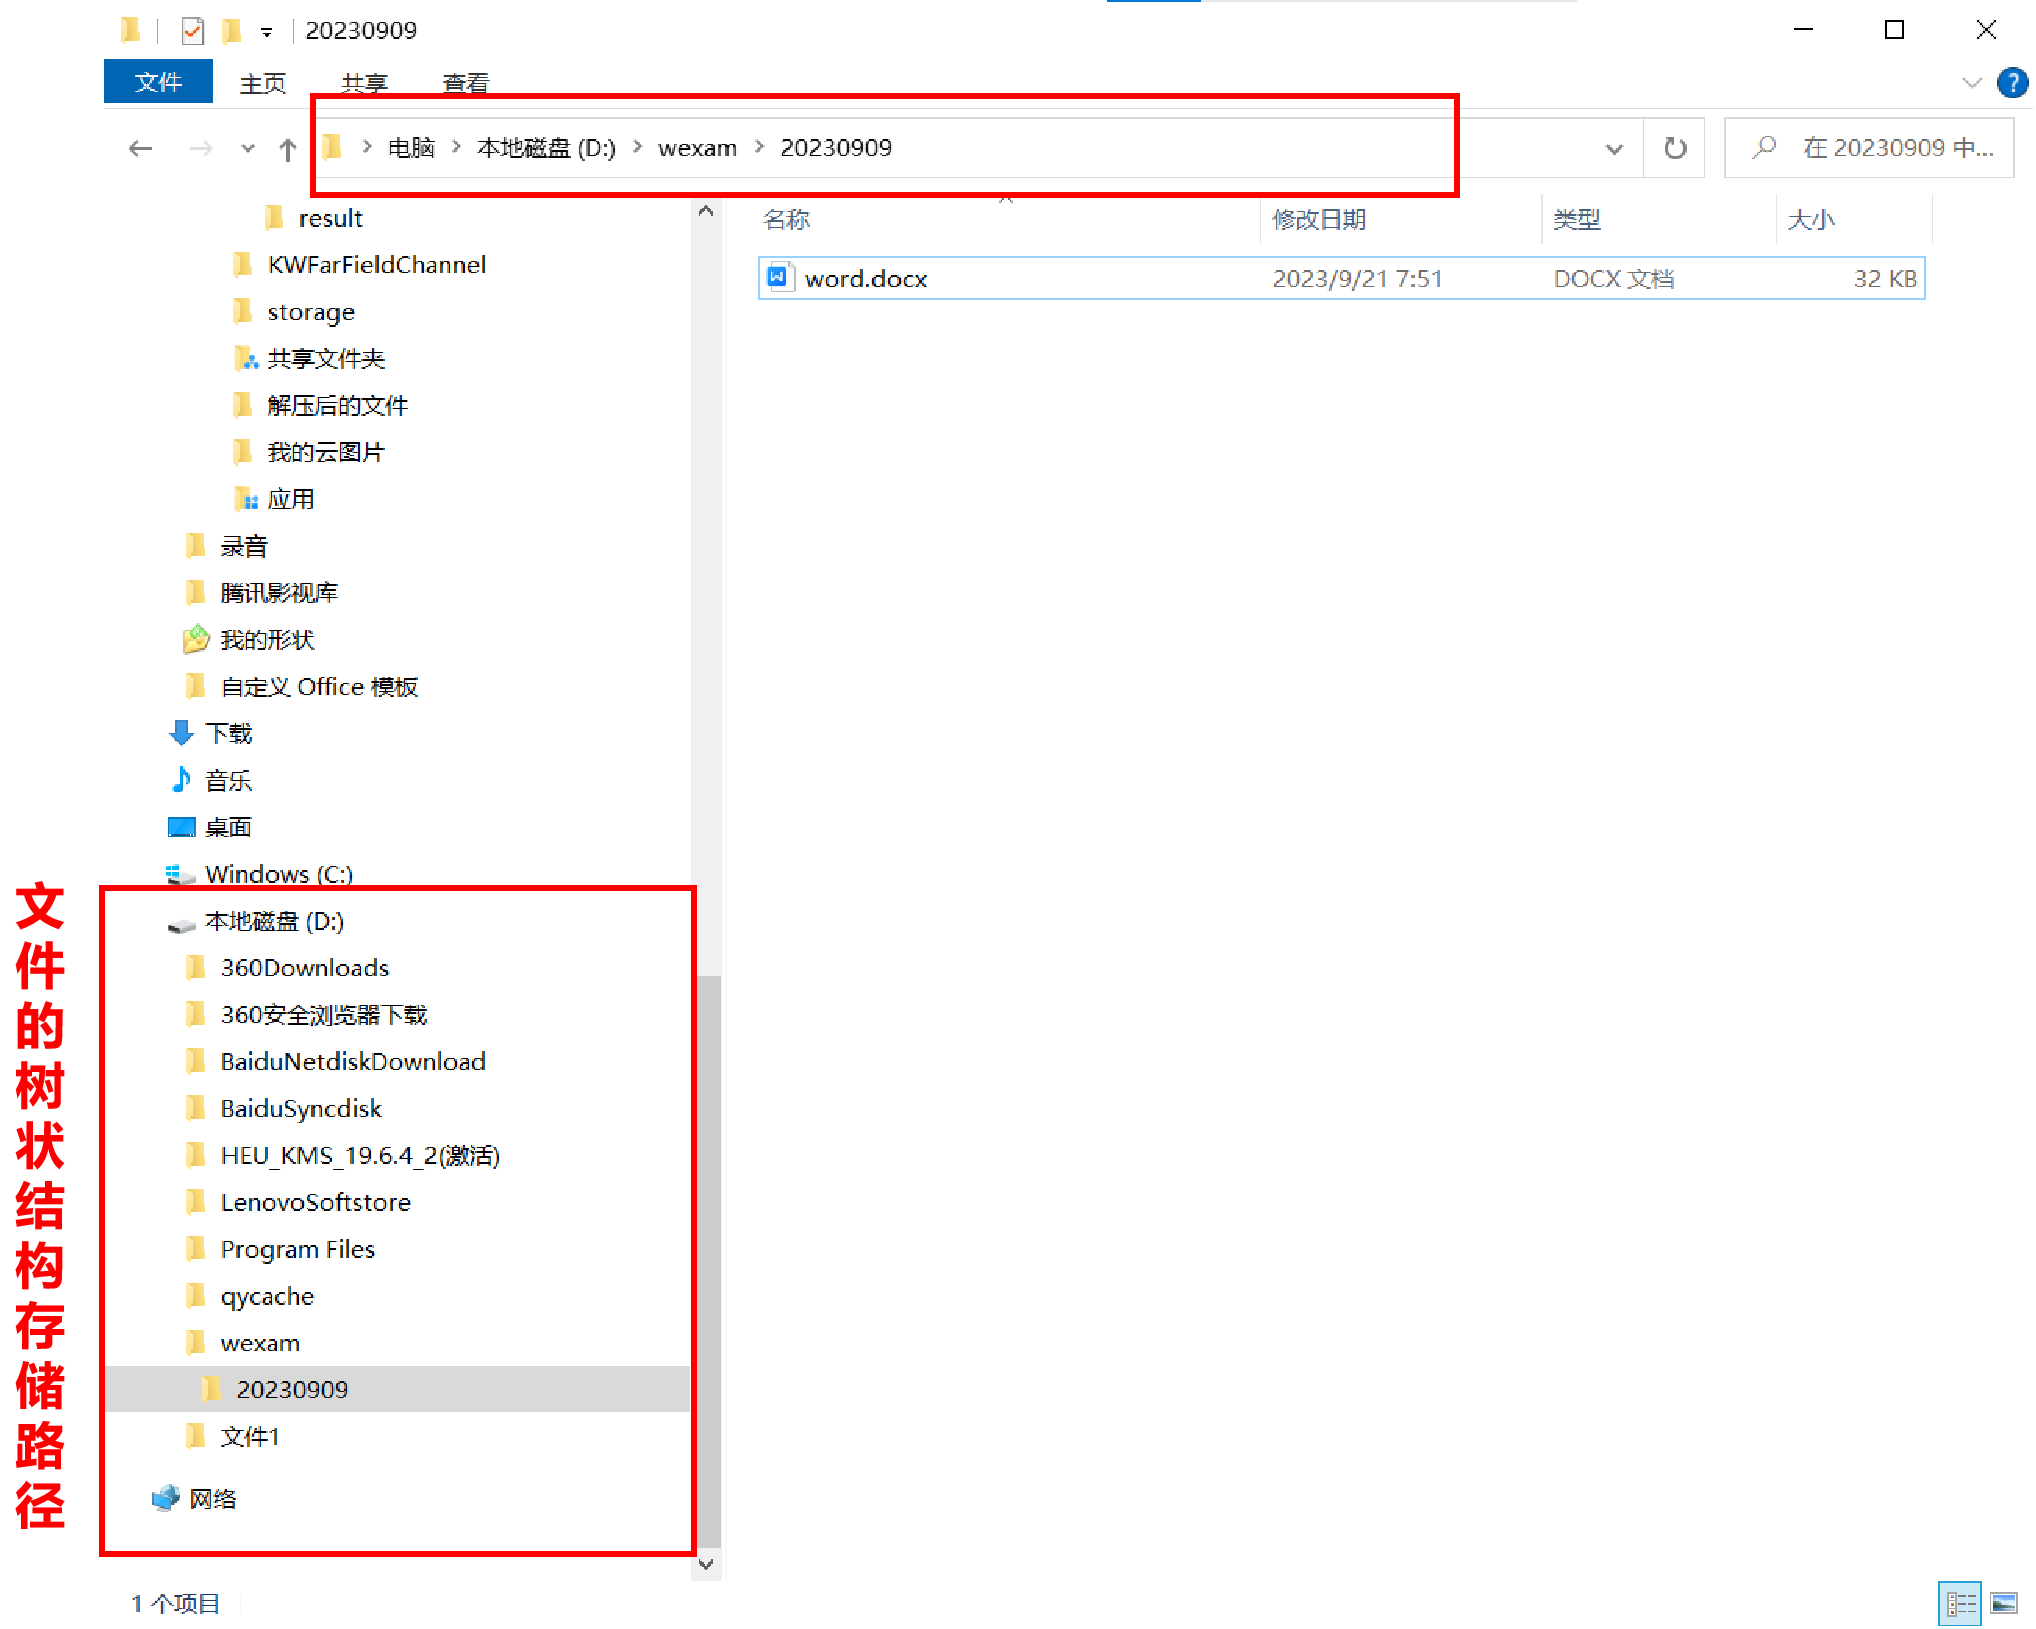The width and height of the screenshot is (2036, 1629).
Task: Click the Properties quick access icon
Action: click(193, 31)
